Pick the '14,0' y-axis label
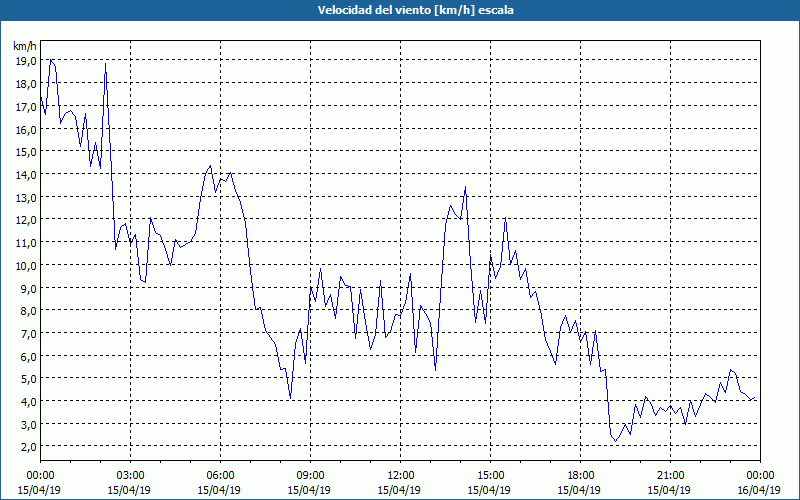Viewport: 800px width, 500px height. click(27, 174)
